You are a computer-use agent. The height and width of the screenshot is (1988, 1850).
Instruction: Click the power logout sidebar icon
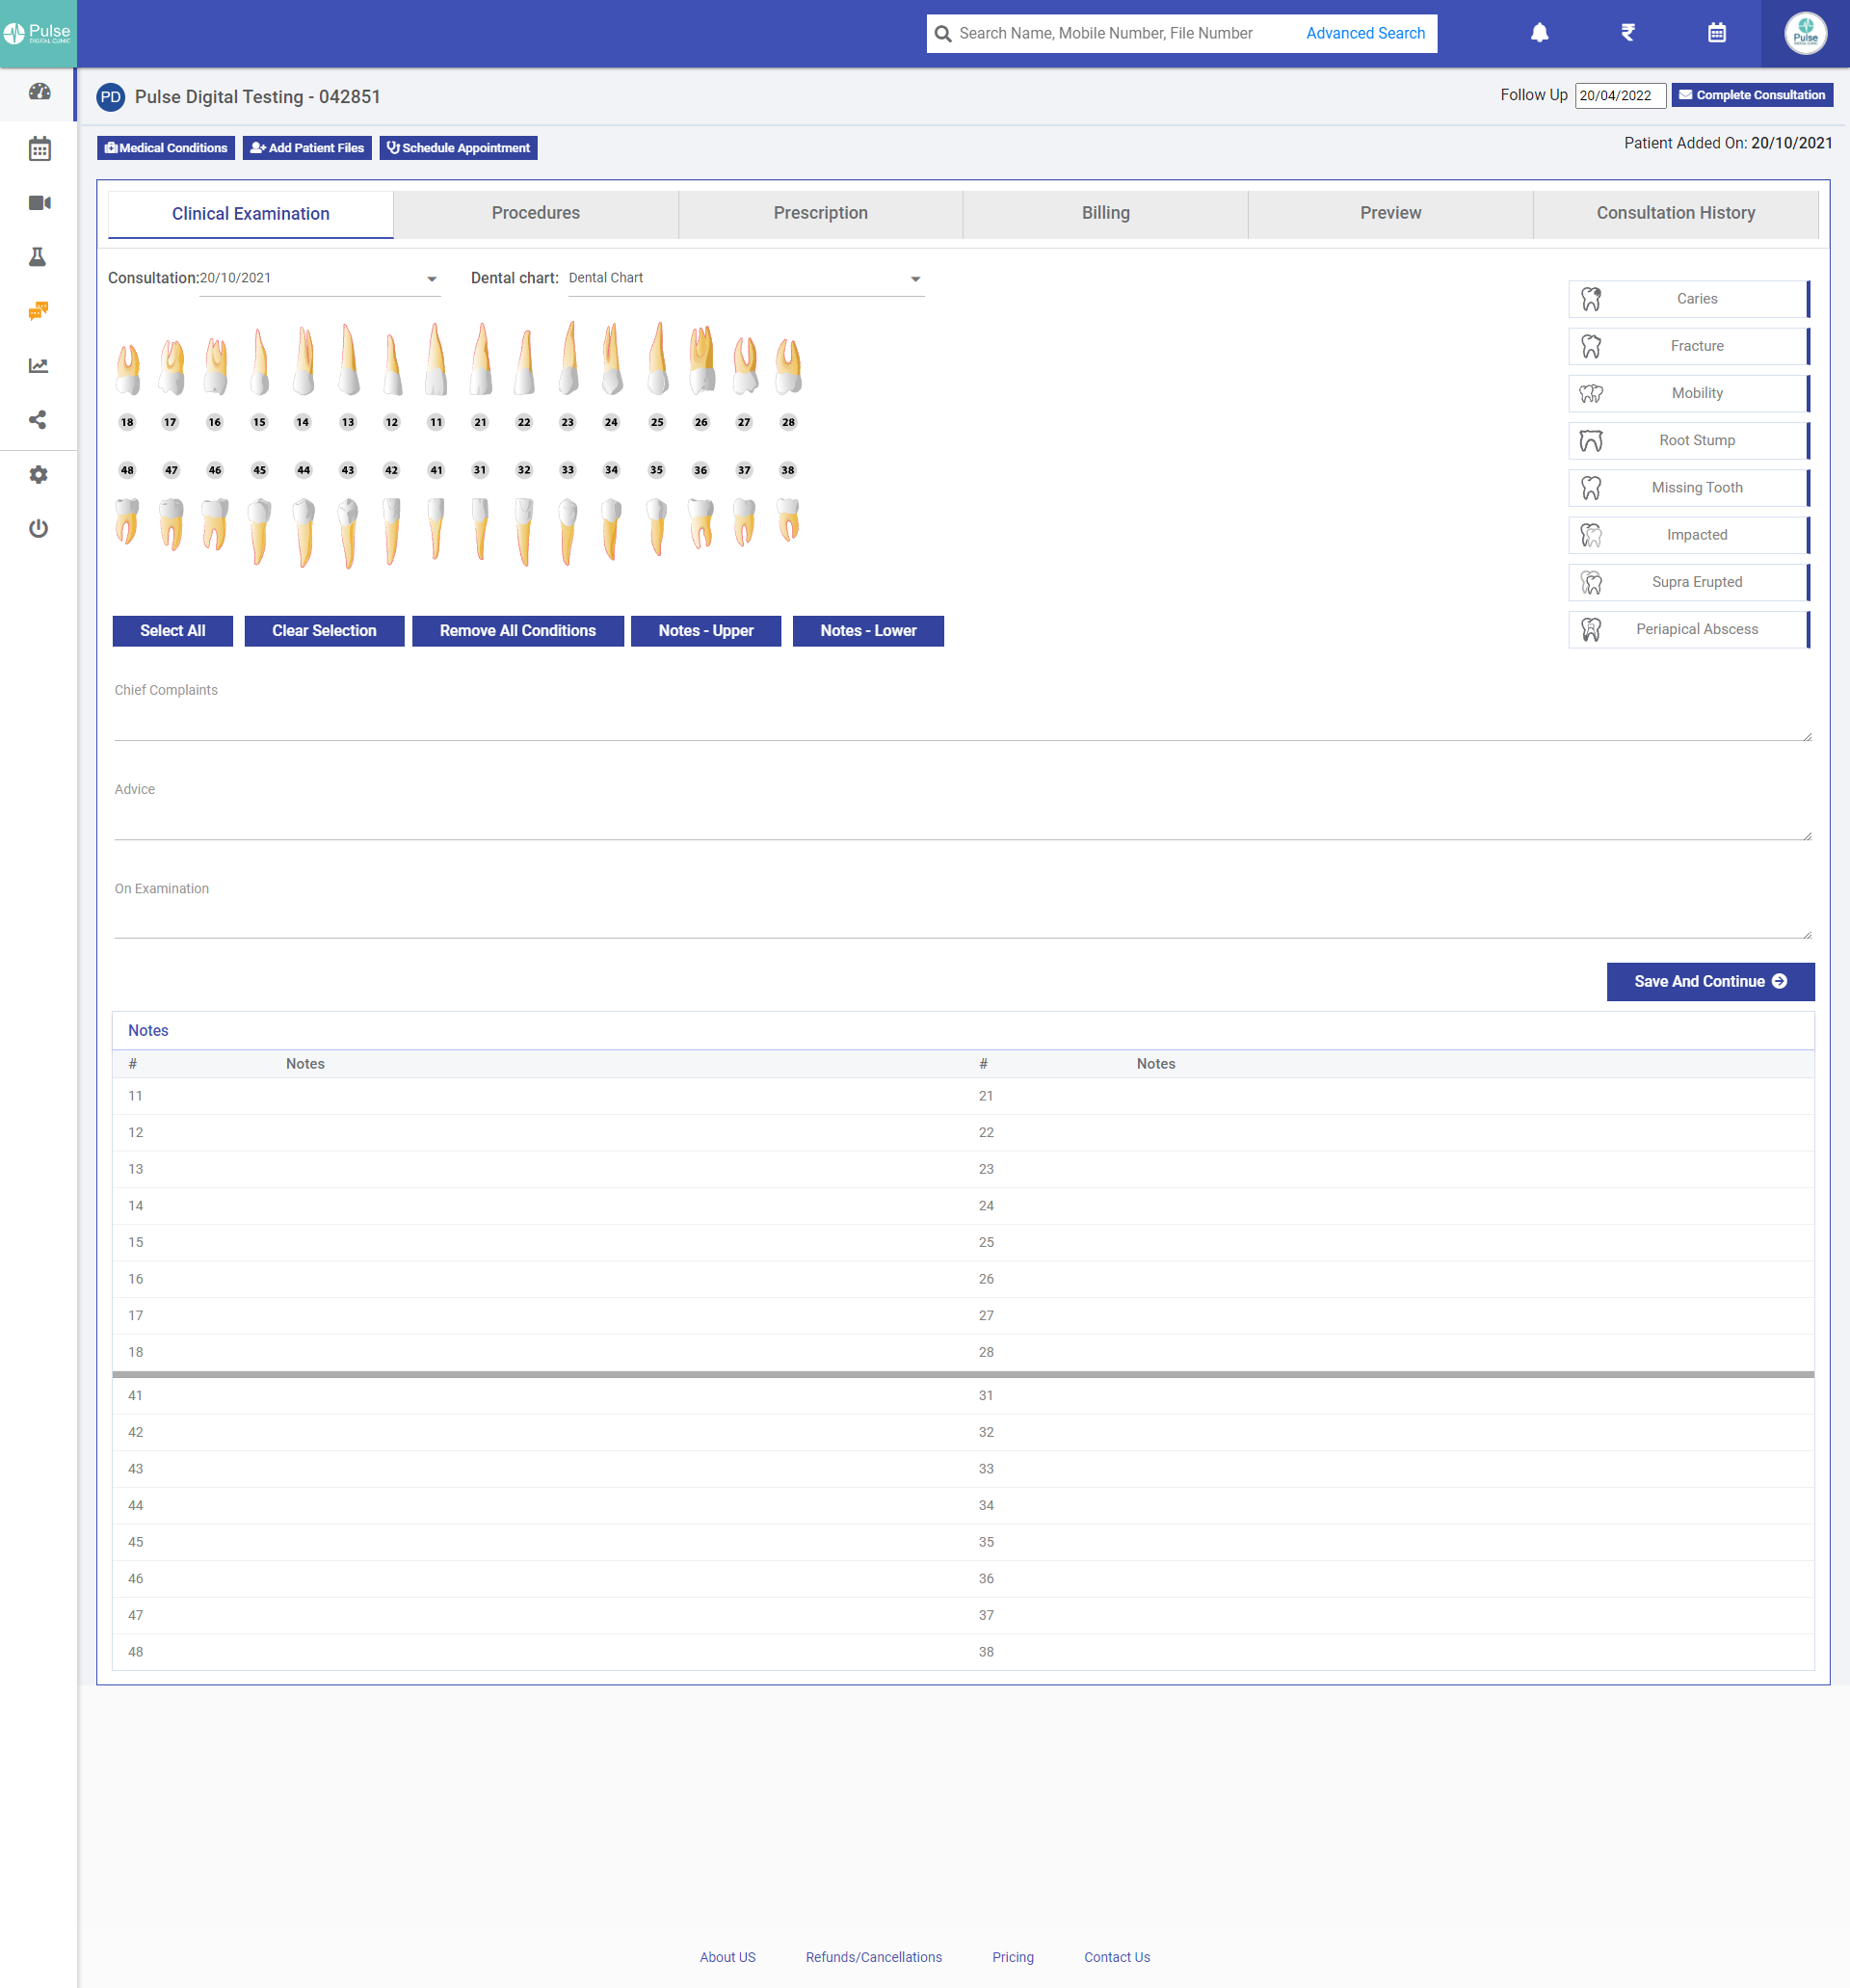click(x=38, y=528)
